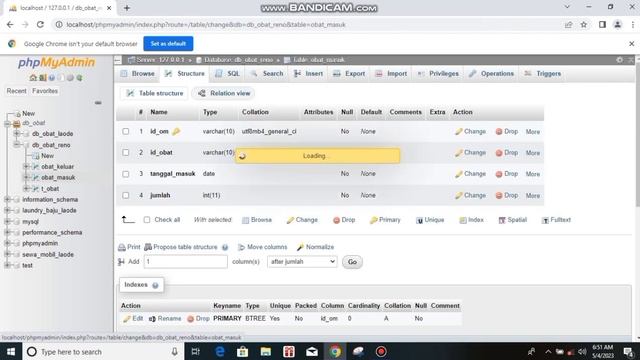Image resolution: width=640 pixels, height=360 pixels.
Task: Click Change link for jumlah row
Action: click(471, 196)
